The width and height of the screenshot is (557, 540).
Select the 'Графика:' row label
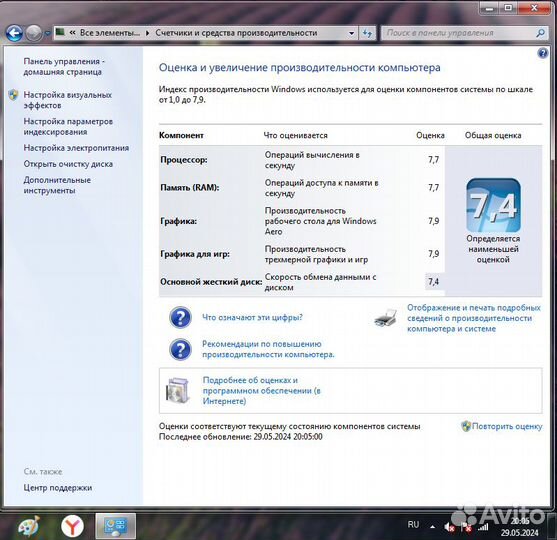[x=178, y=221]
